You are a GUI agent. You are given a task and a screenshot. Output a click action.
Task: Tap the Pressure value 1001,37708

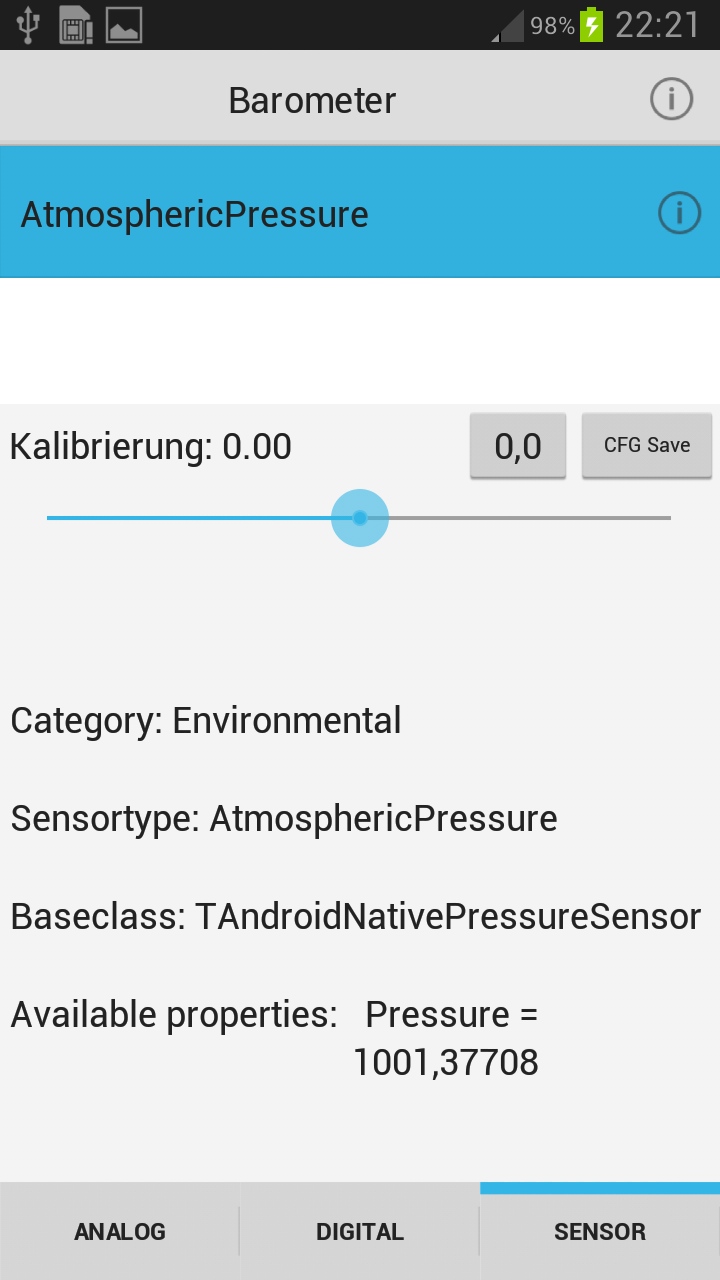(446, 1062)
